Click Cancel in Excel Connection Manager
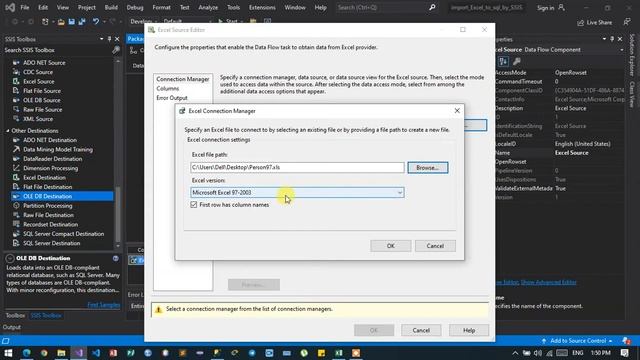640x360 pixels. point(435,246)
